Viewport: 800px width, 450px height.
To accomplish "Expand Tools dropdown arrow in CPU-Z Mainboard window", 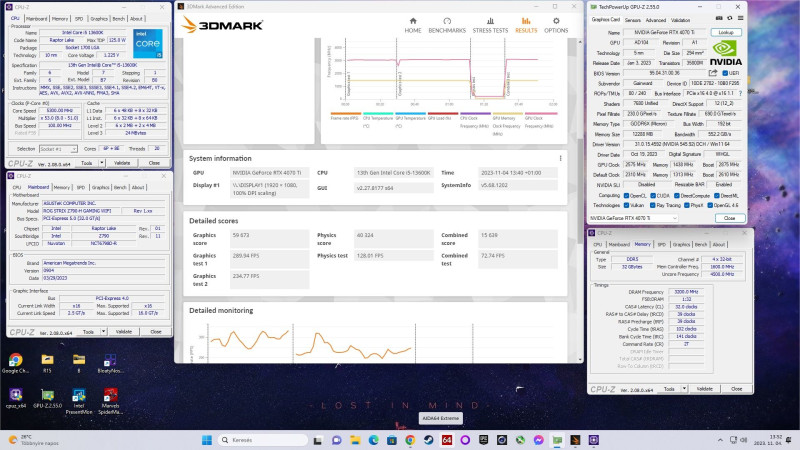I will point(104,332).
